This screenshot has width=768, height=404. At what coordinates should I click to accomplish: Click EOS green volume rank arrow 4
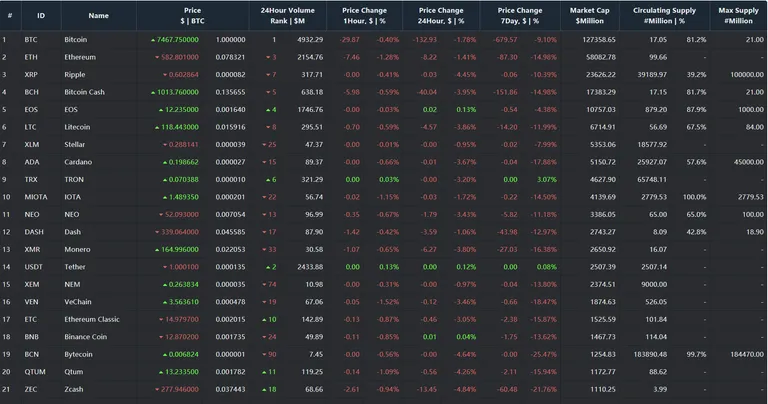[x=271, y=110]
